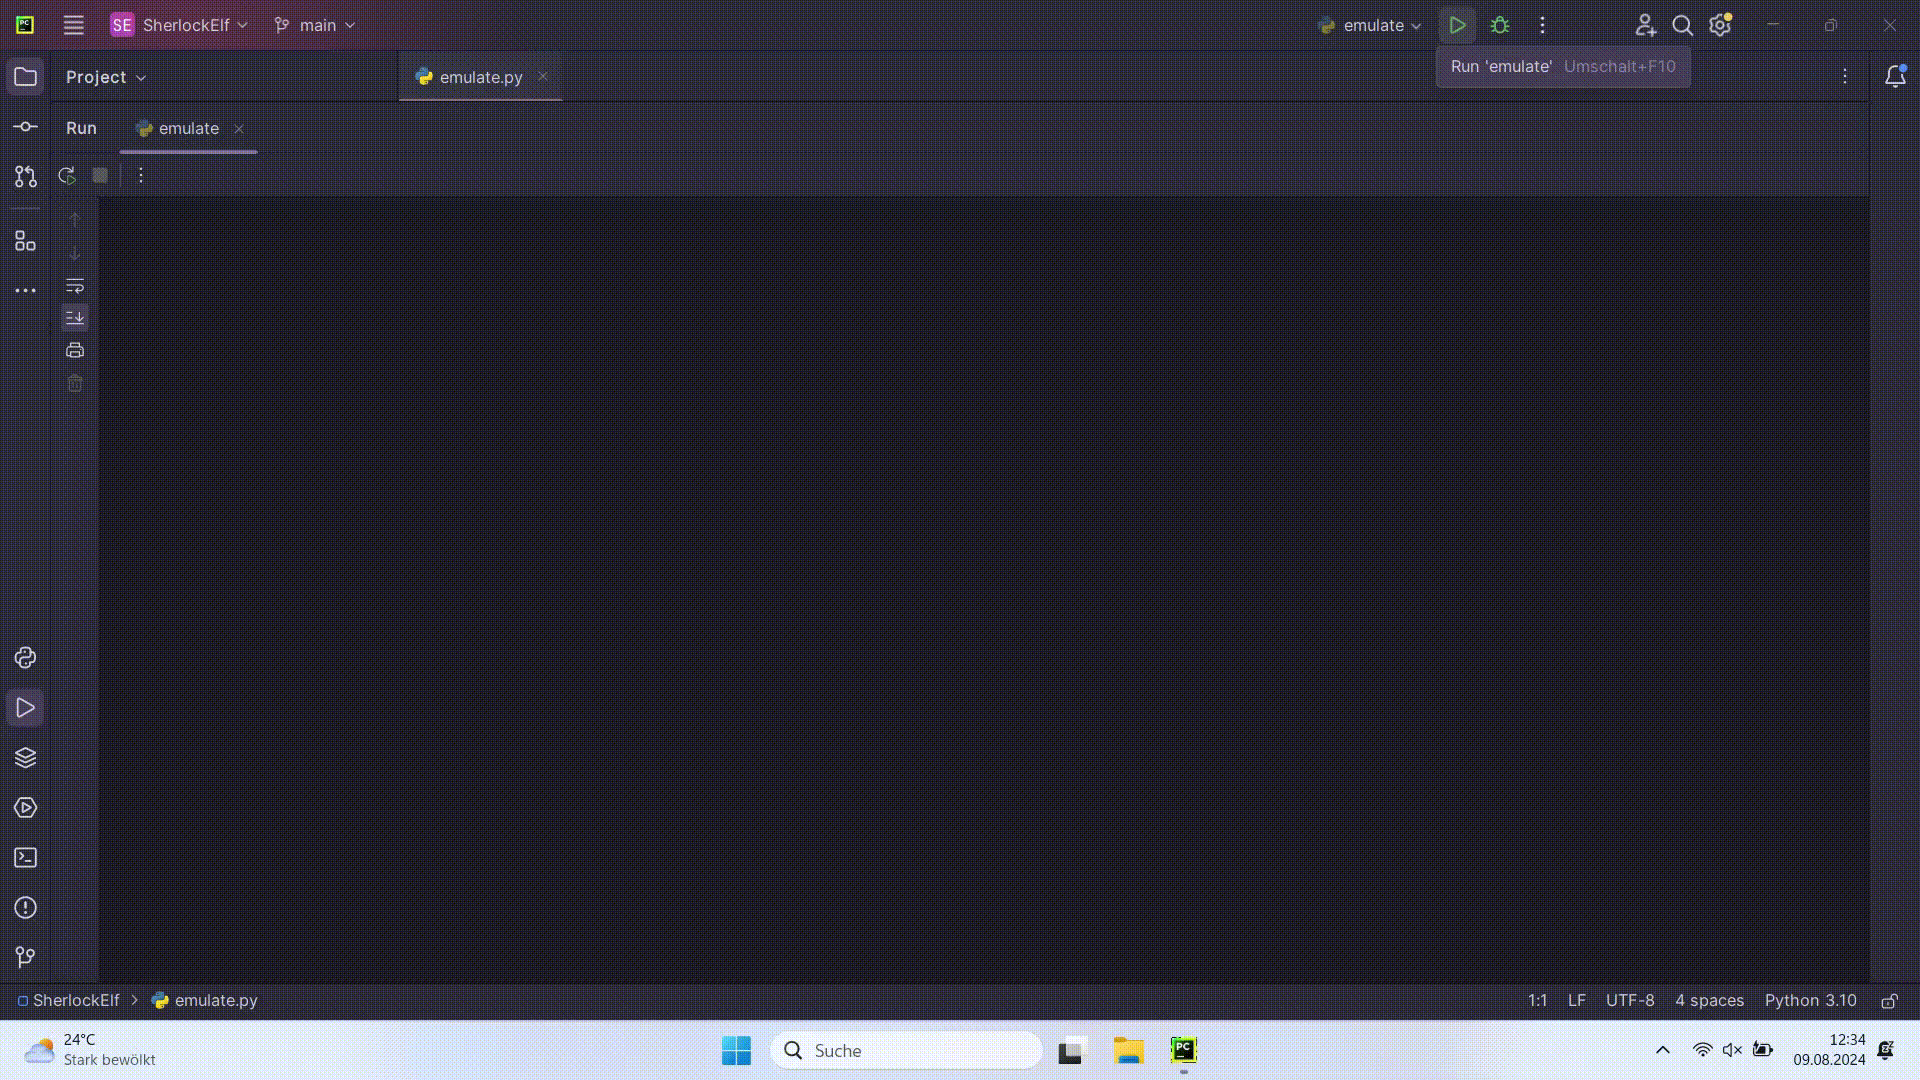Toggle the file read-only lock icon
The height and width of the screenshot is (1080, 1920).
1889,1001
